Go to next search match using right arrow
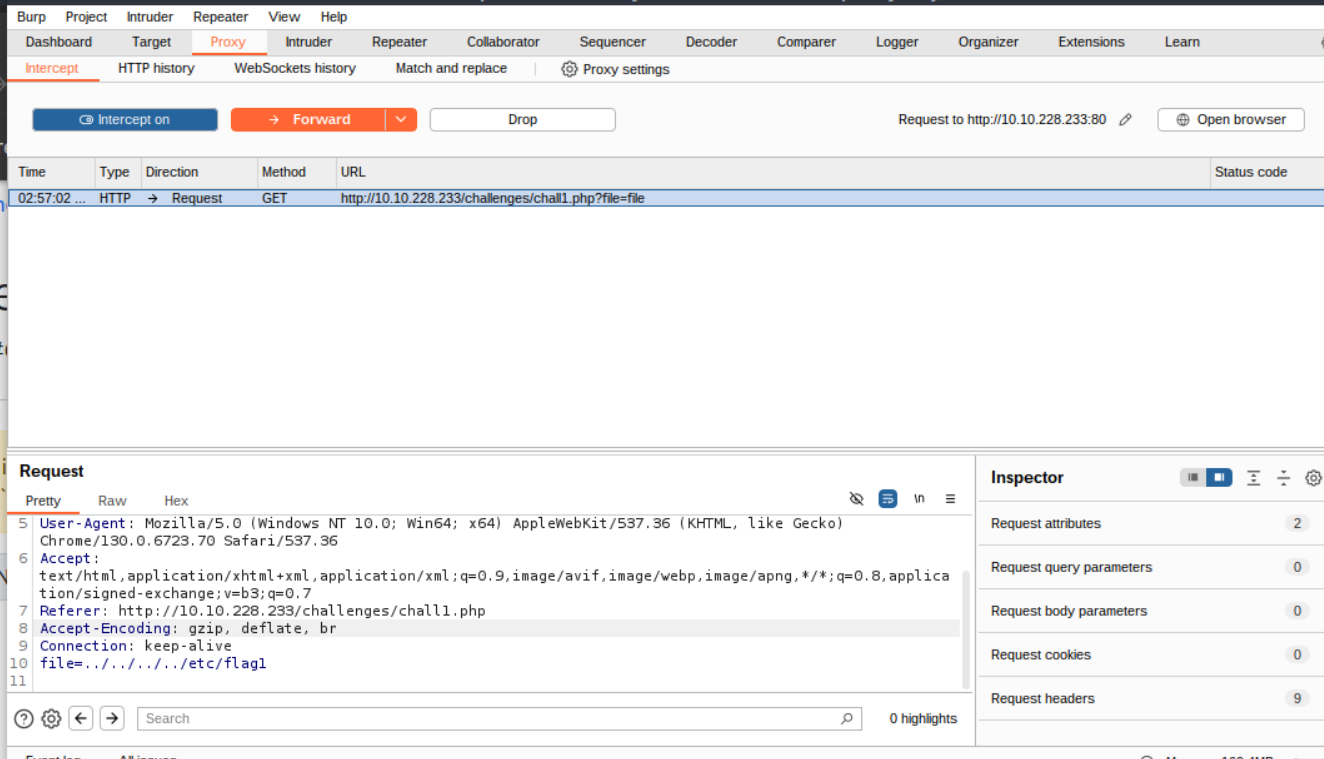 pos(112,718)
